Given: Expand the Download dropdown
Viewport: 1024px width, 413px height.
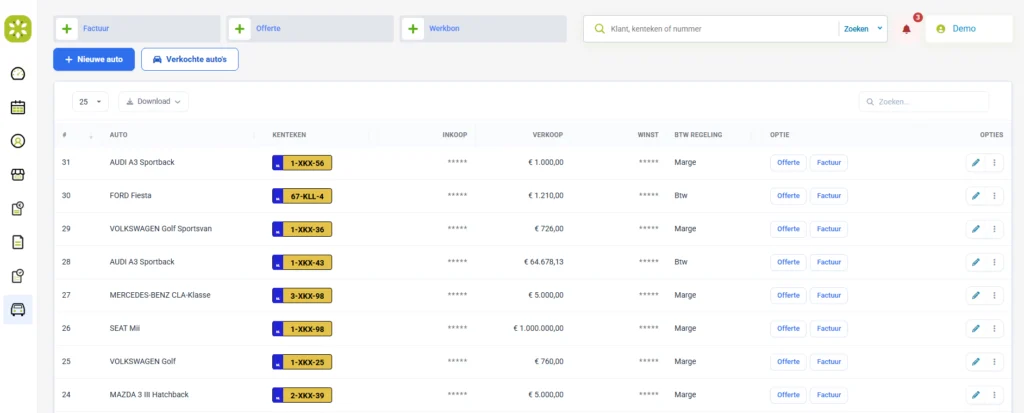Looking at the screenshot, I should point(153,102).
